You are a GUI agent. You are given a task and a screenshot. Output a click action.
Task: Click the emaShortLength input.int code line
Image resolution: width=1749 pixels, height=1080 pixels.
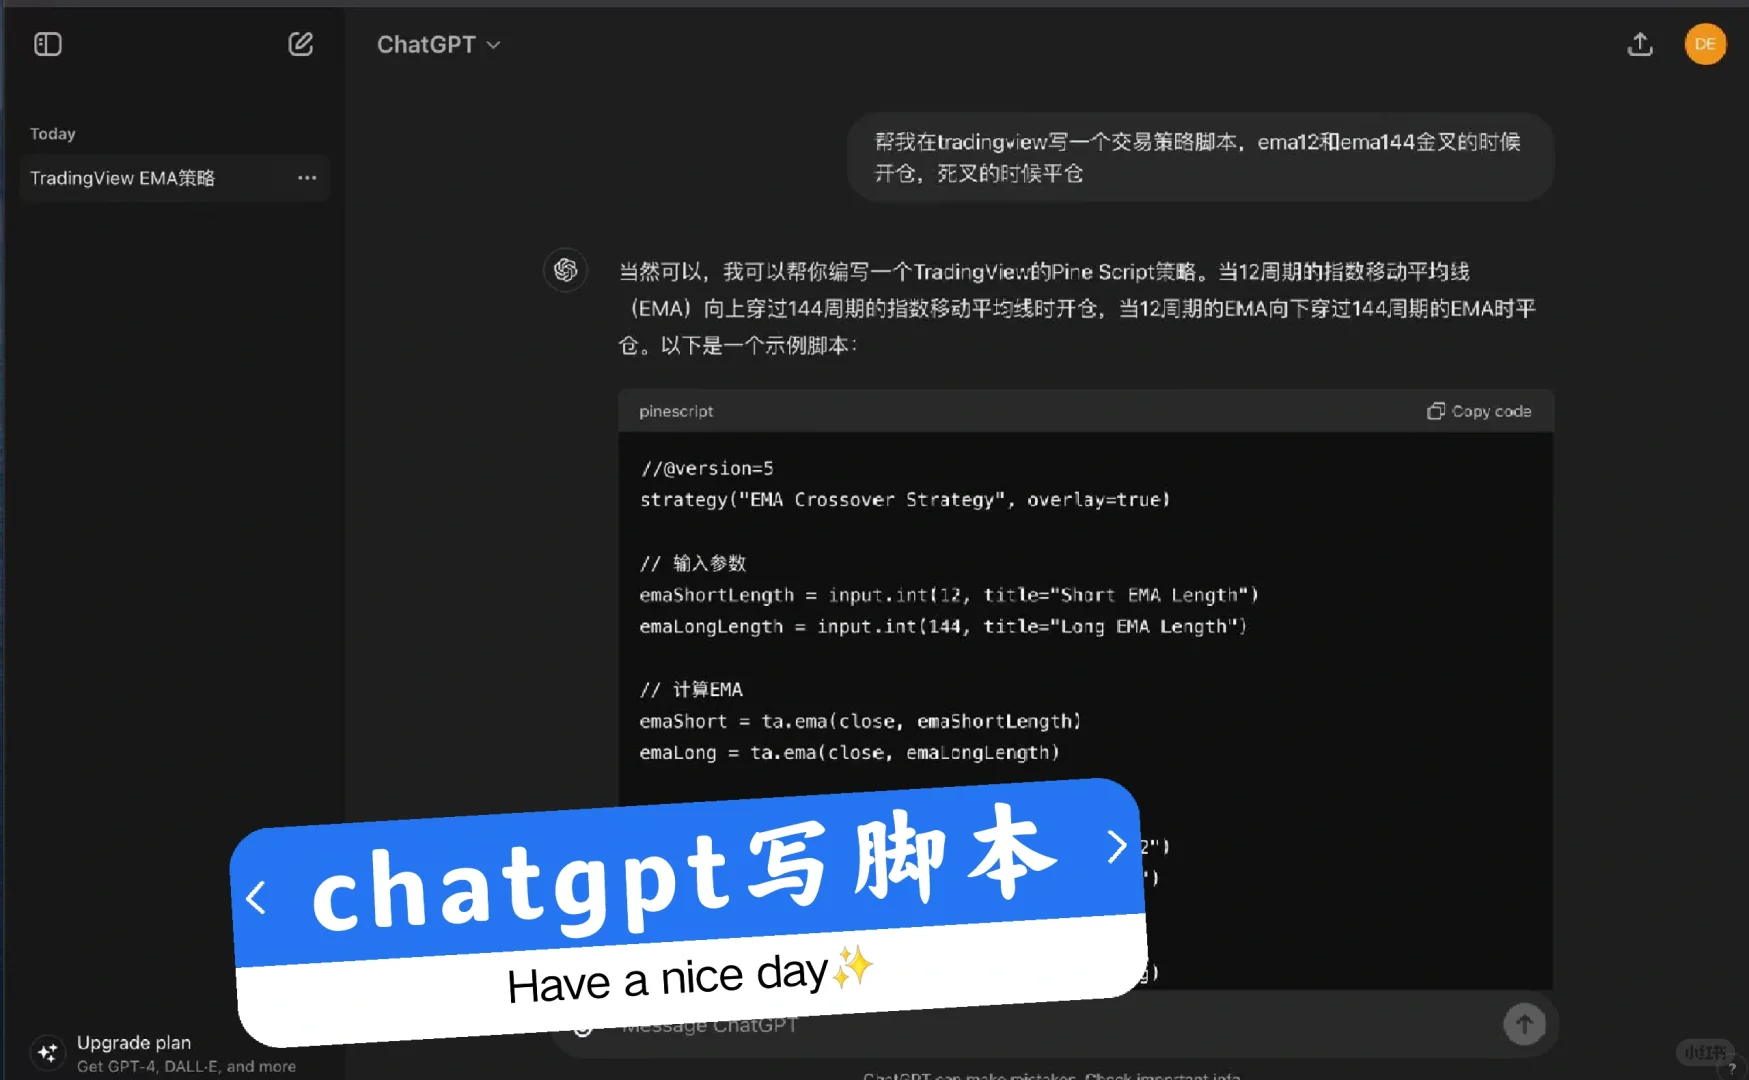(x=949, y=595)
